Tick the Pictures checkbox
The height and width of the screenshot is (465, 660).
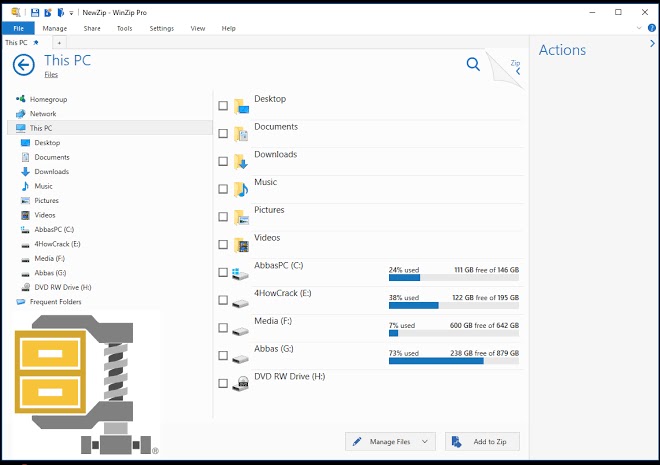pos(223,217)
